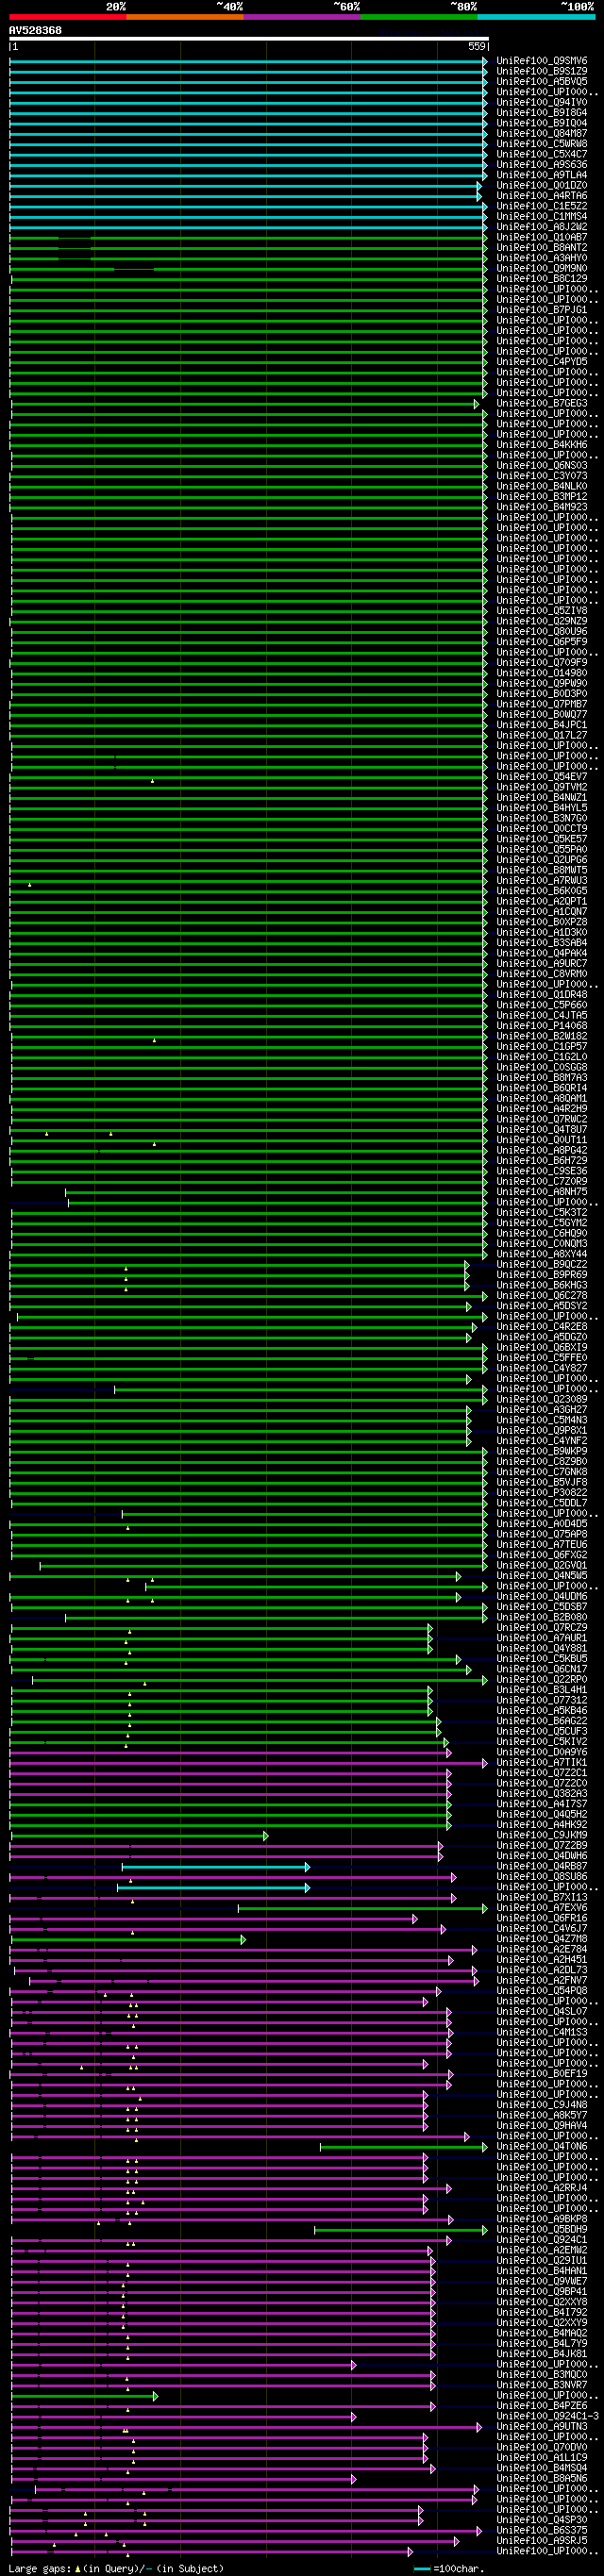
Task: Click the green bar for UniRef100_Q5BDH9
Action: [x=401, y=2230]
